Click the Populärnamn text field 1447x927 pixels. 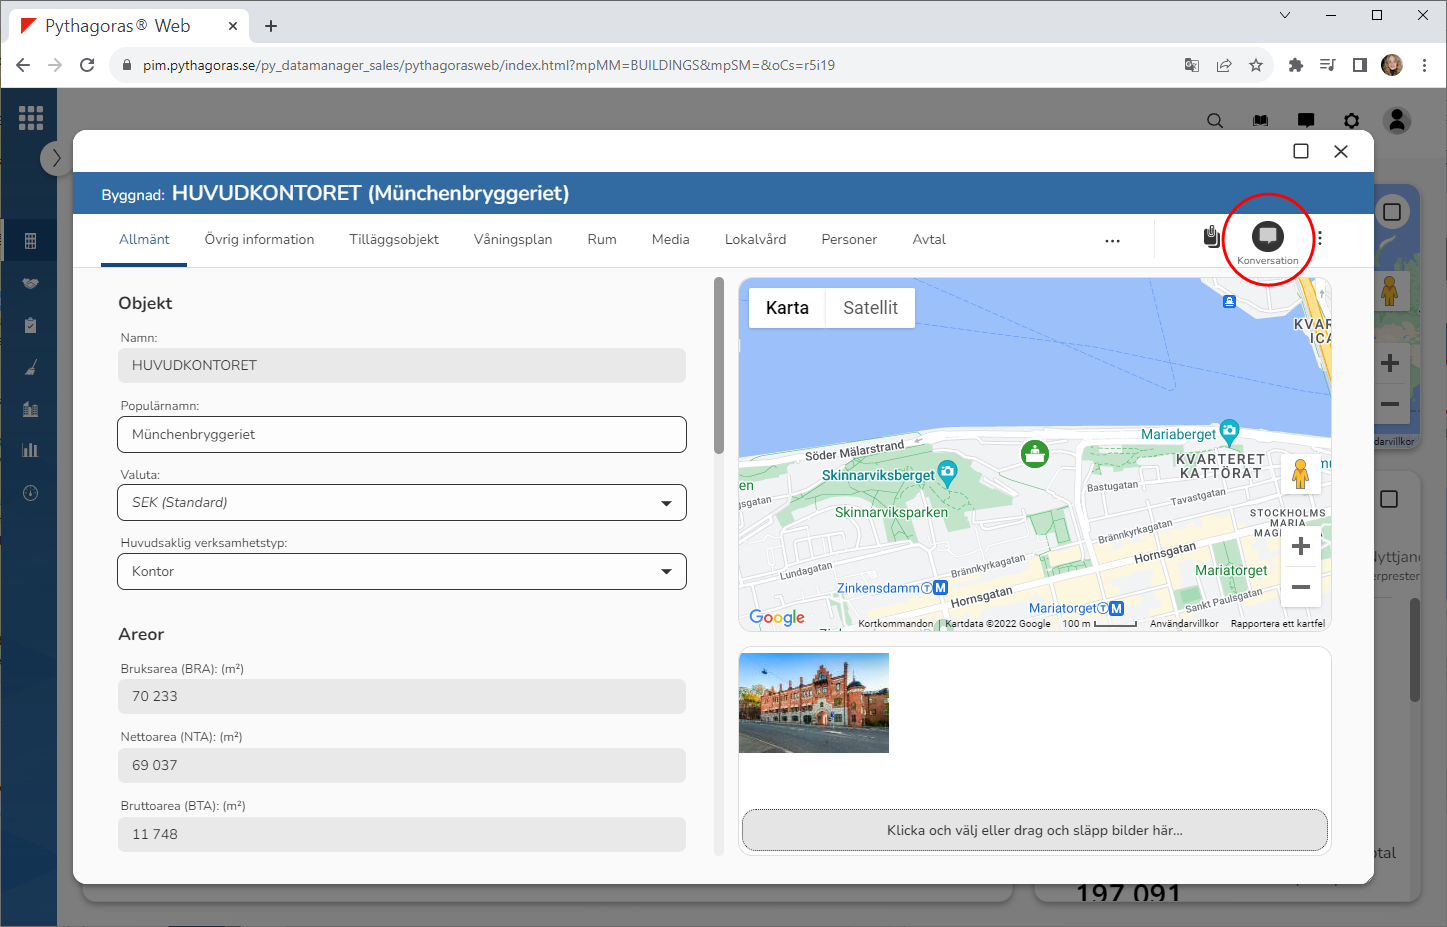point(402,435)
